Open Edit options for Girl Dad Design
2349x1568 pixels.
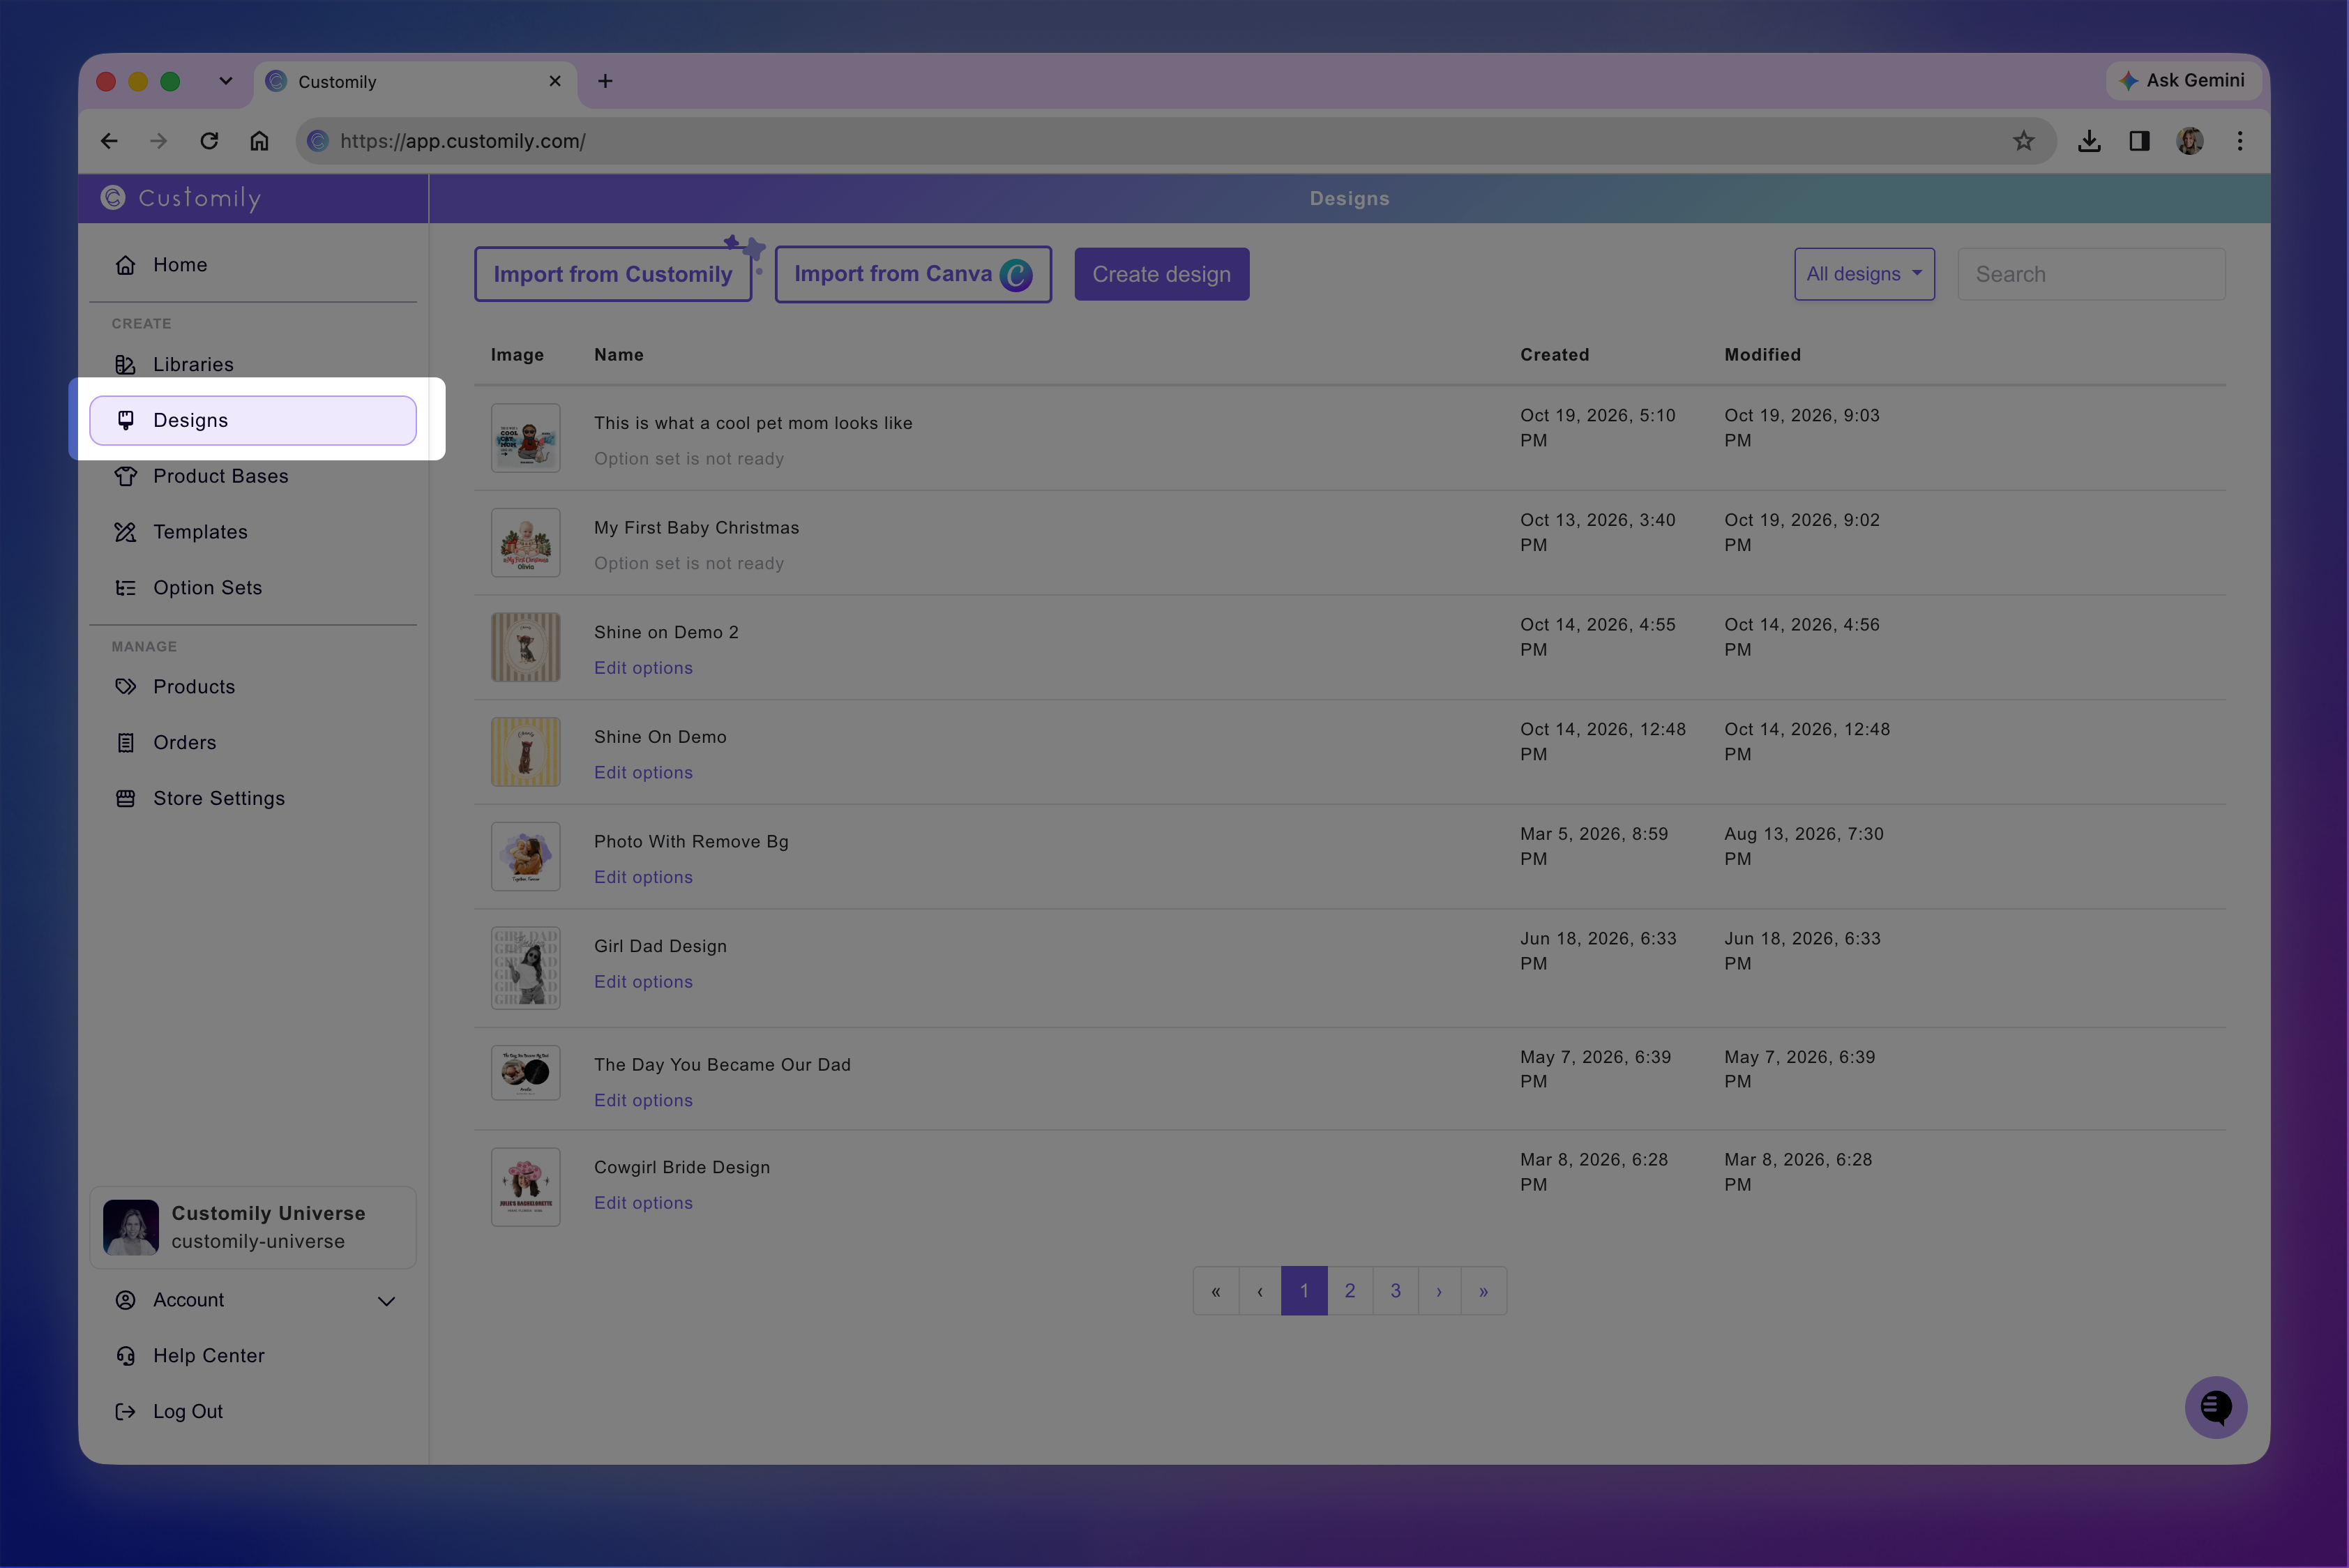(x=643, y=982)
